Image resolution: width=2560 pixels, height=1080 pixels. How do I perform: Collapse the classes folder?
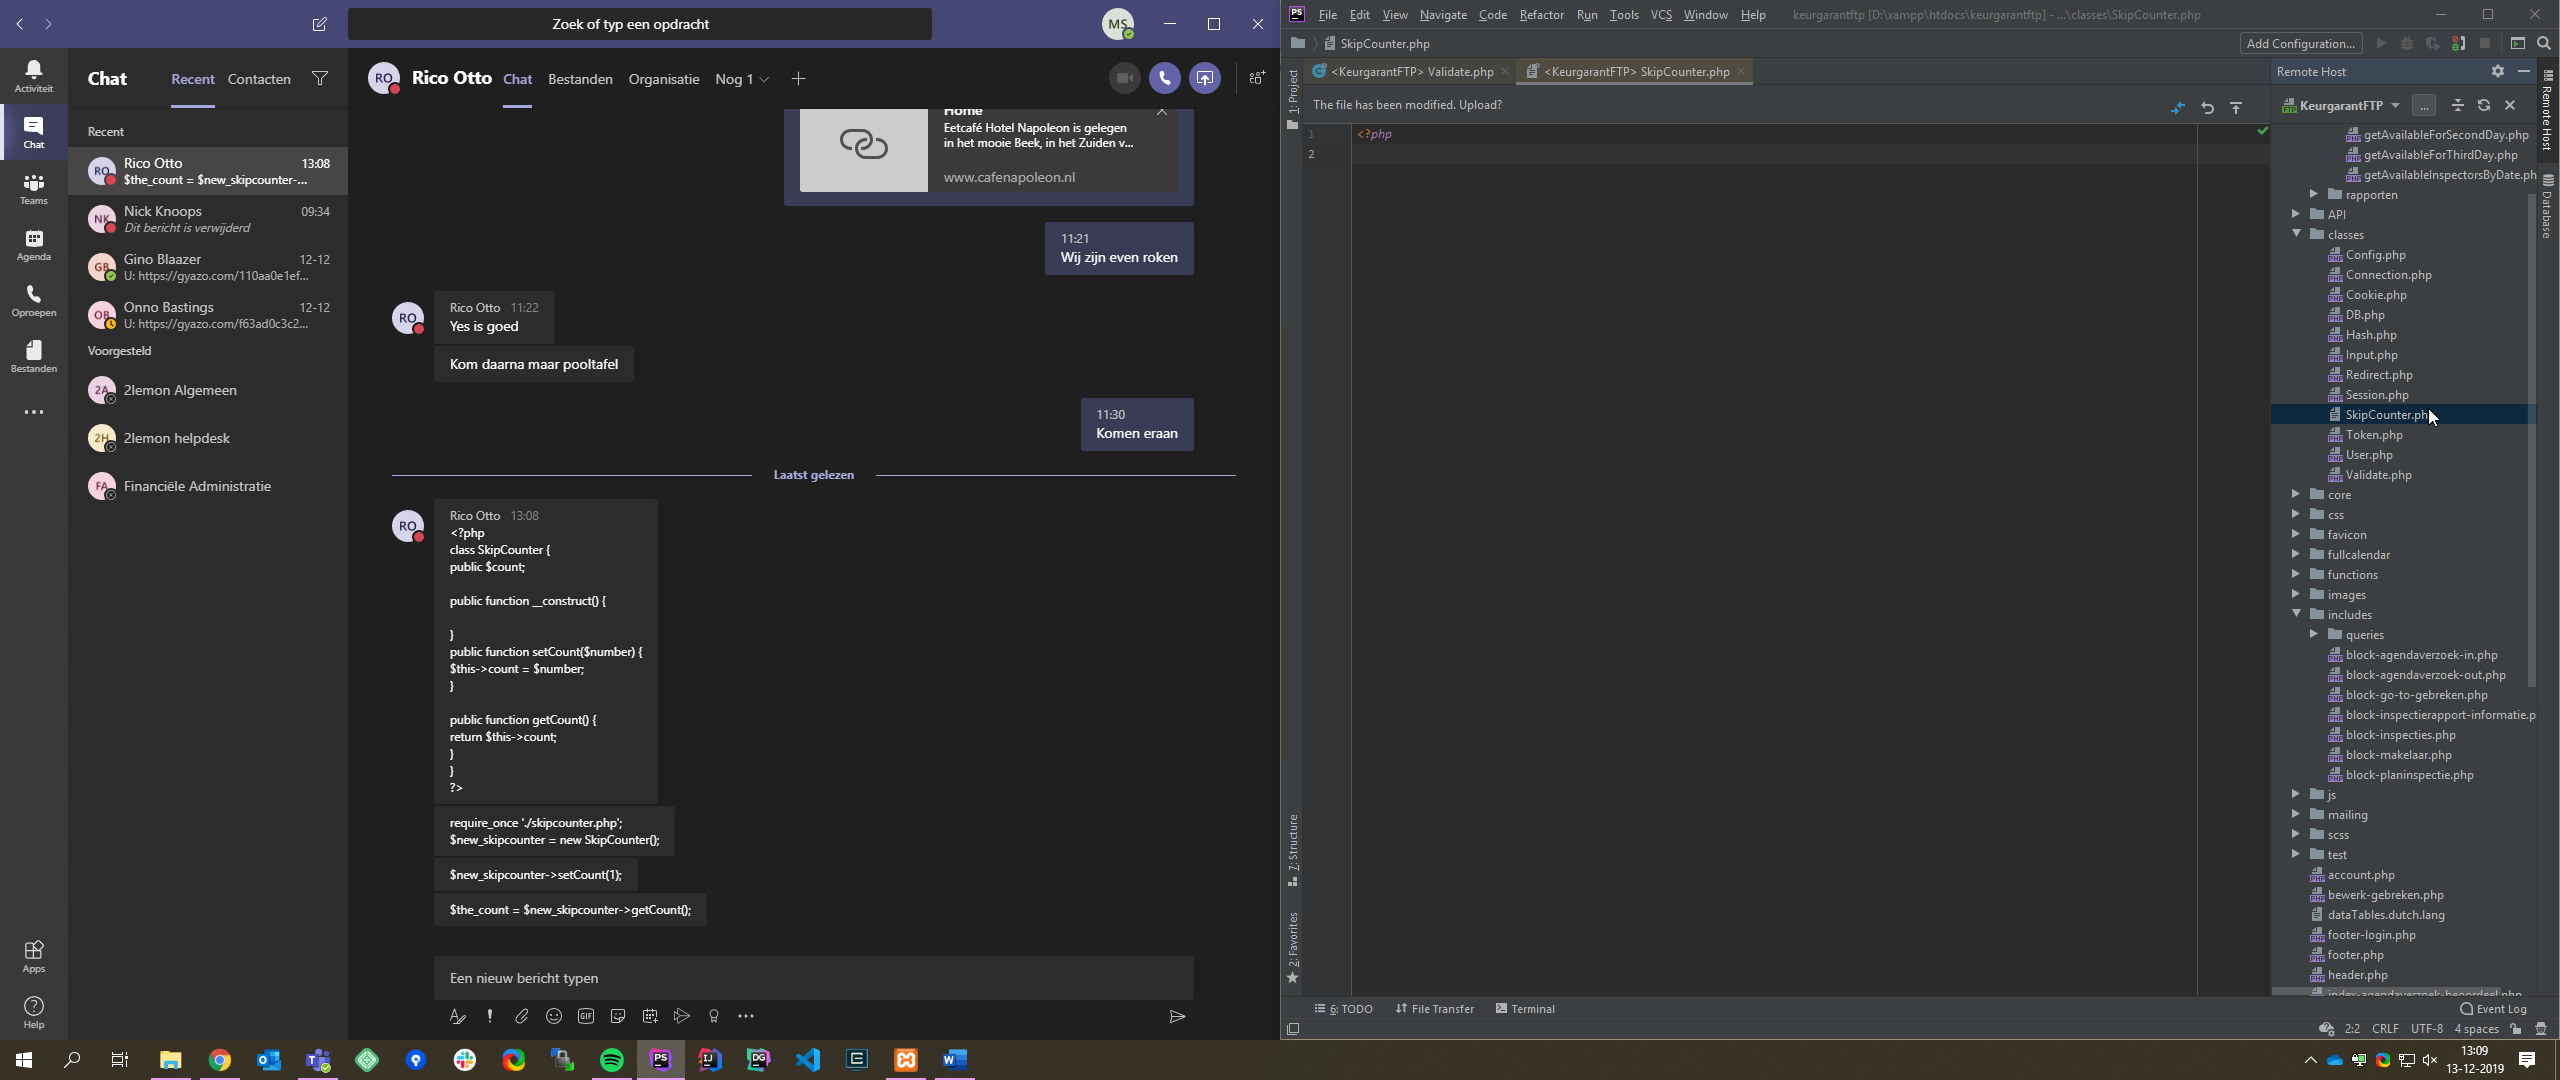coord(2296,234)
